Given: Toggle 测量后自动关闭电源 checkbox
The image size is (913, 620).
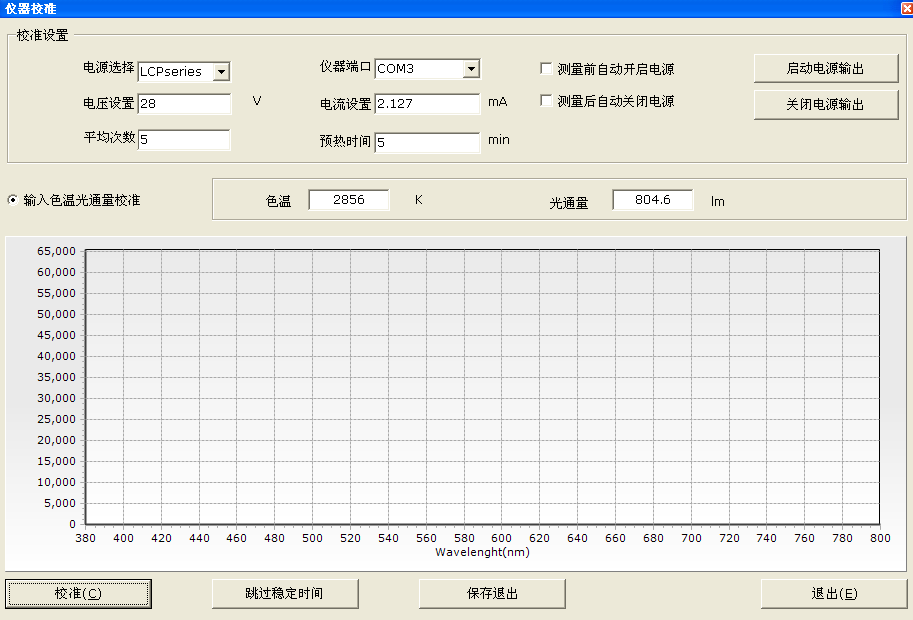Looking at the screenshot, I should point(546,101).
